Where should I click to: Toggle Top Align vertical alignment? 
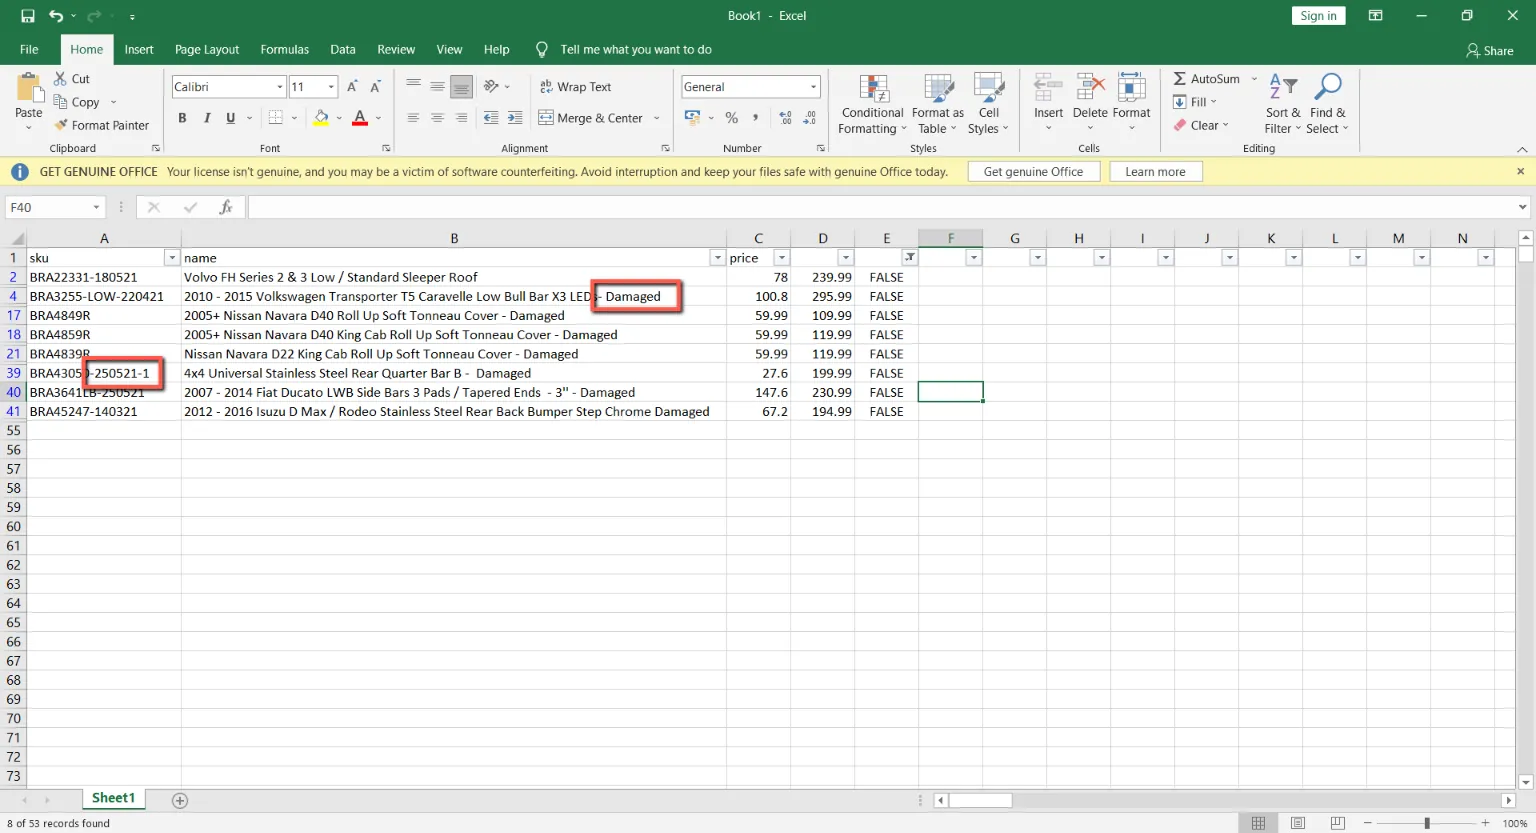pyautogui.click(x=413, y=87)
